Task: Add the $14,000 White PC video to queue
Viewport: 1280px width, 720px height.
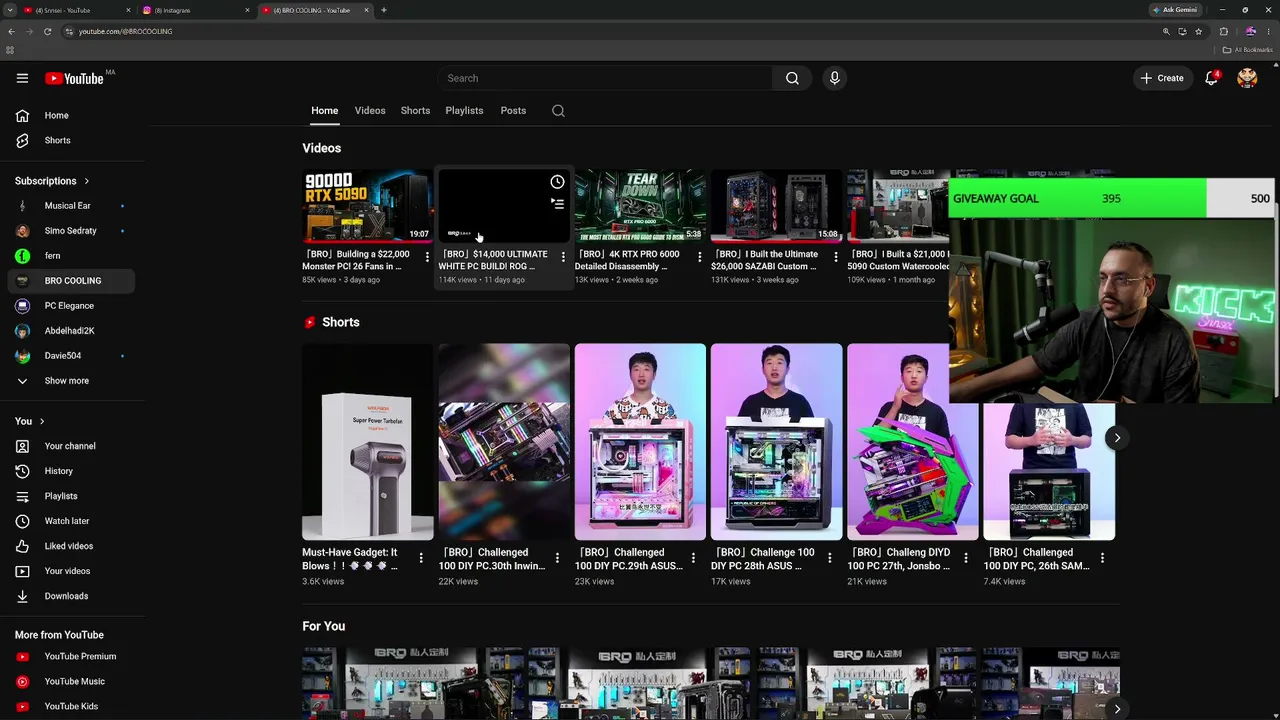Action: (557, 204)
